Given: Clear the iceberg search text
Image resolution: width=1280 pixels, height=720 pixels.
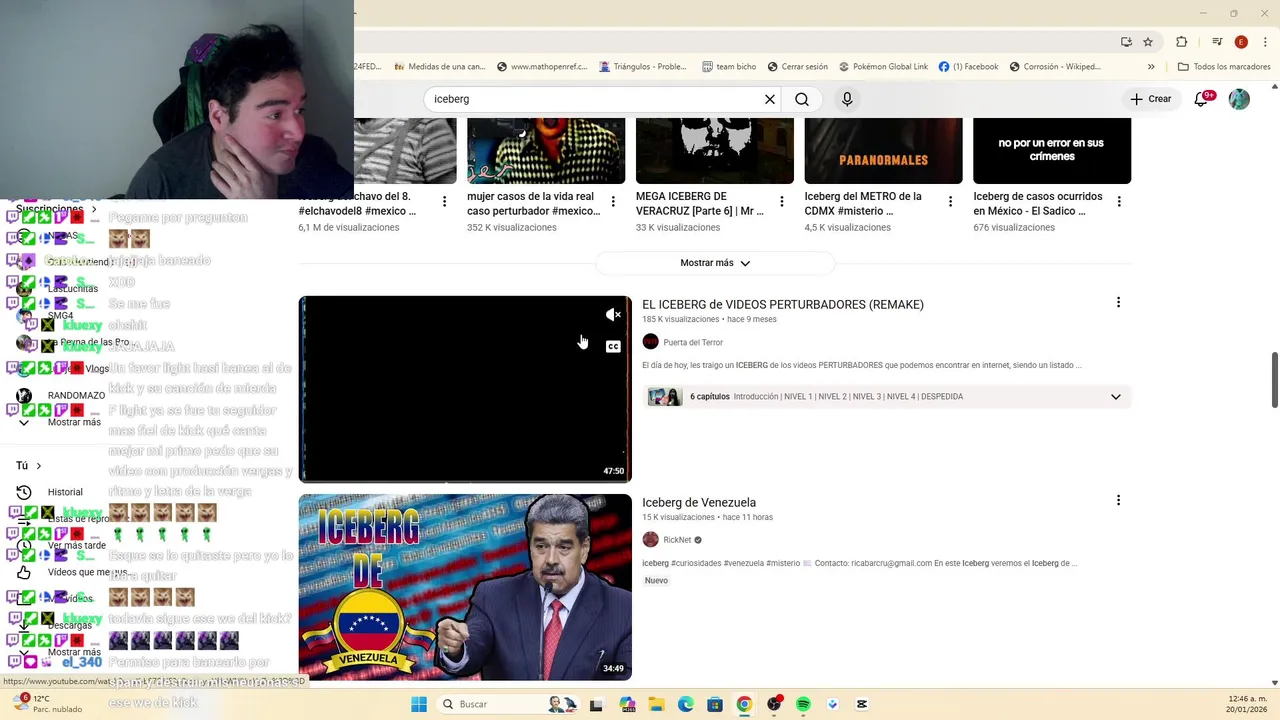Looking at the screenshot, I should click(770, 99).
